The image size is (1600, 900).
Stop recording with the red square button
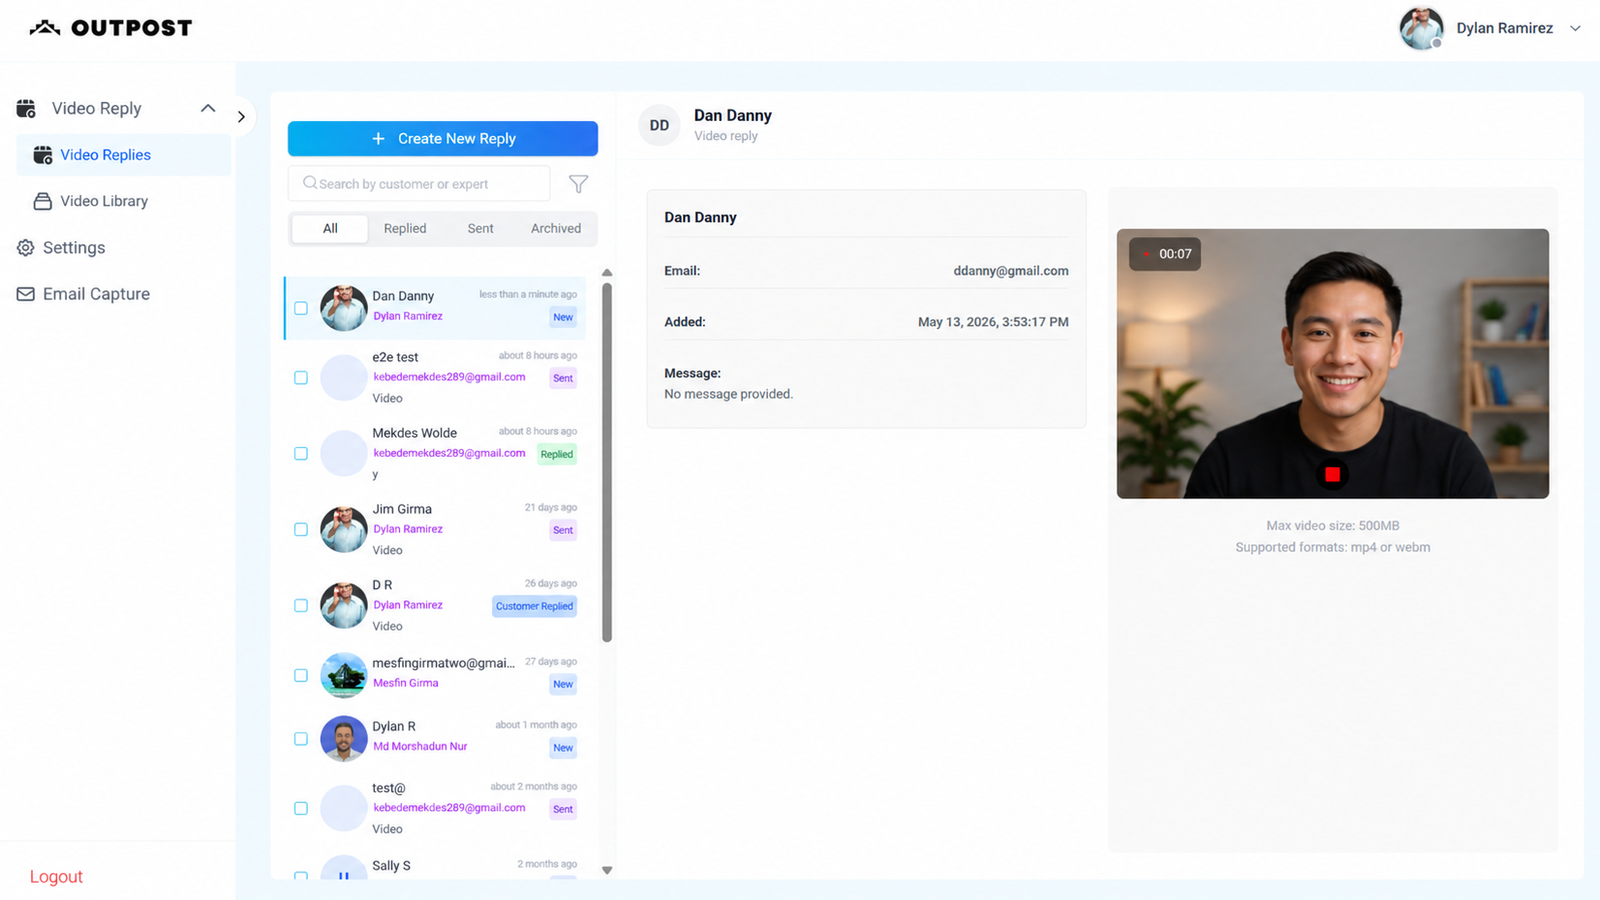click(x=1332, y=474)
